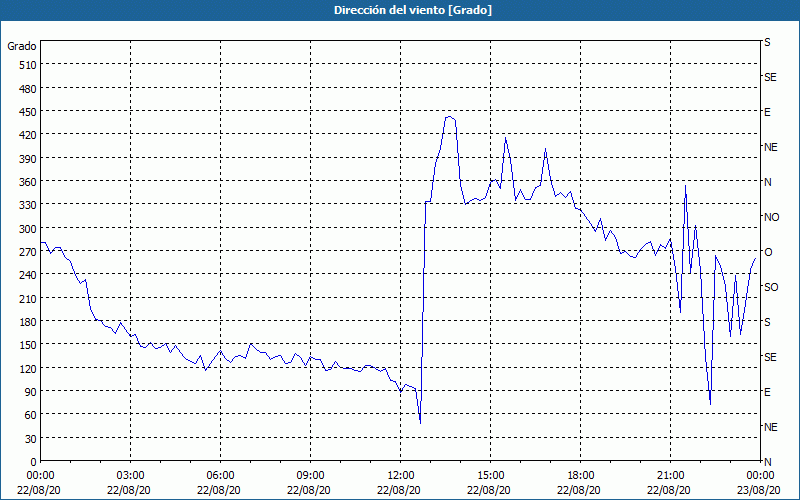Click the SE compass label level with 480
The image size is (800, 500).
[770, 78]
